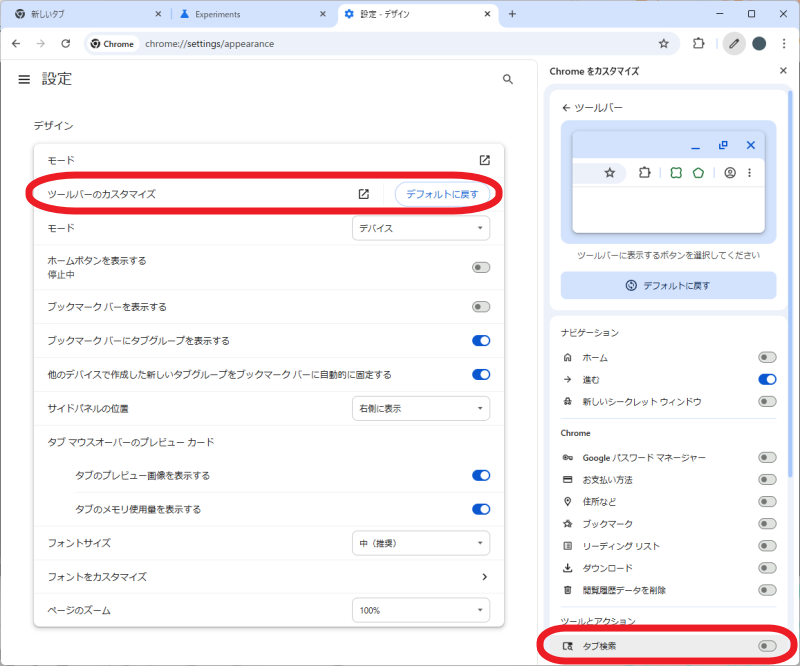Enable the リーディング リスト toggle
Image resolution: width=800 pixels, height=666 pixels.
click(767, 546)
